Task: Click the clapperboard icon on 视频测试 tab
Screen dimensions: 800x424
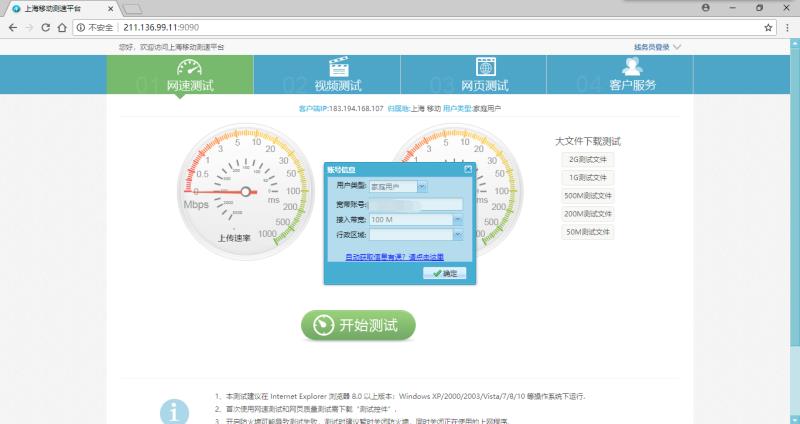Action: click(339, 67)
